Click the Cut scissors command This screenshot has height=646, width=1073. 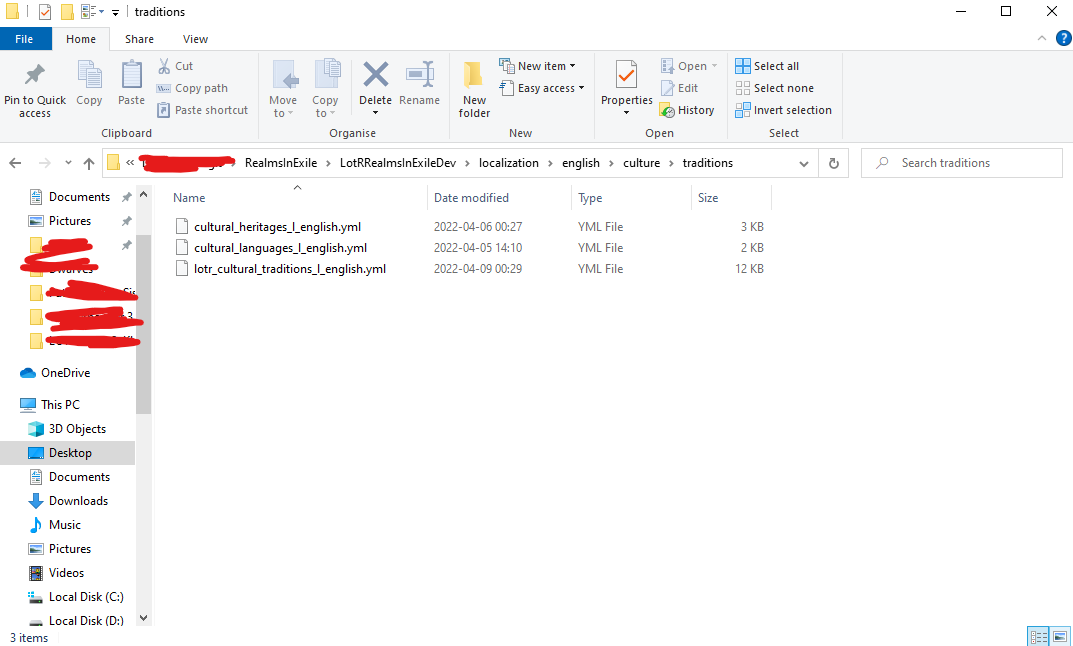click(175, 66)
